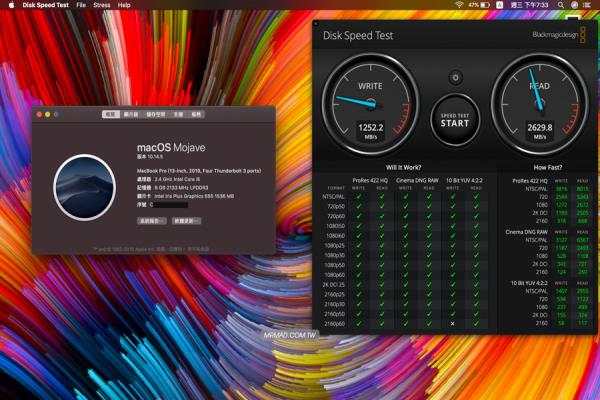Click the 系統報告 button in About This Mac
The height and width of the screenshot is (400, 600).
click(x=152, y=221)
